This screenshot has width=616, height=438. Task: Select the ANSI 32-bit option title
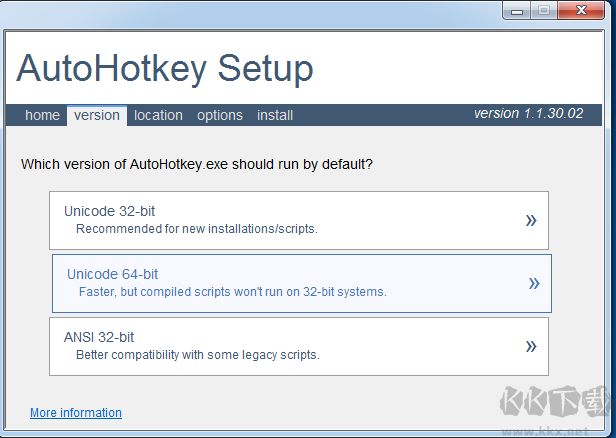tap(99, 337)
